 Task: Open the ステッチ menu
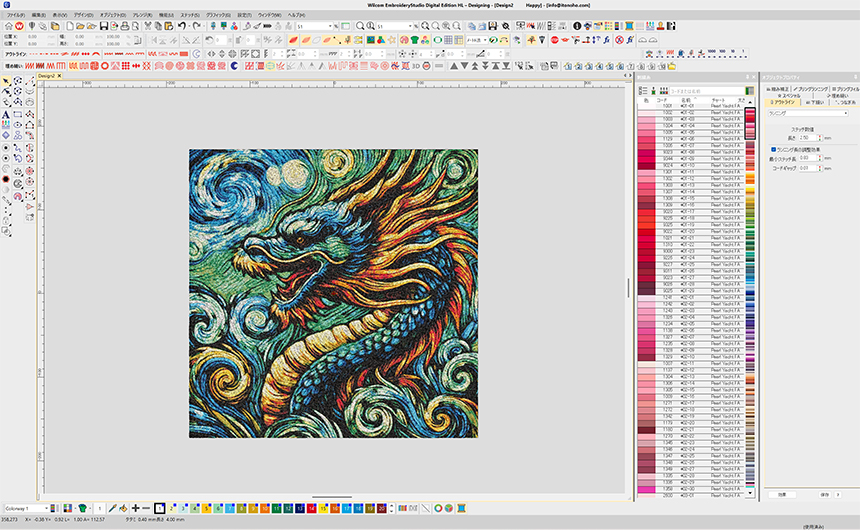click(x=190, y=16)
